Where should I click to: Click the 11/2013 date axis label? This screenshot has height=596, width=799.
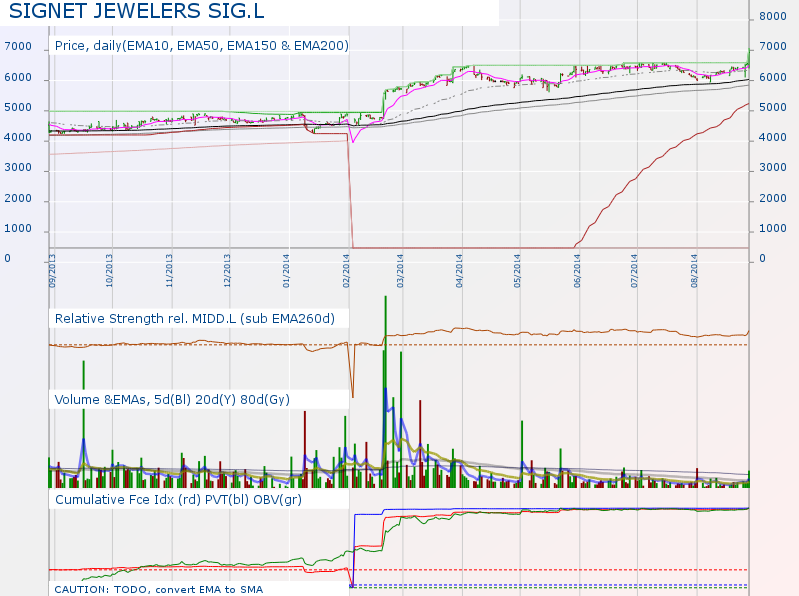pyautogui.click(x=169, y=271)
